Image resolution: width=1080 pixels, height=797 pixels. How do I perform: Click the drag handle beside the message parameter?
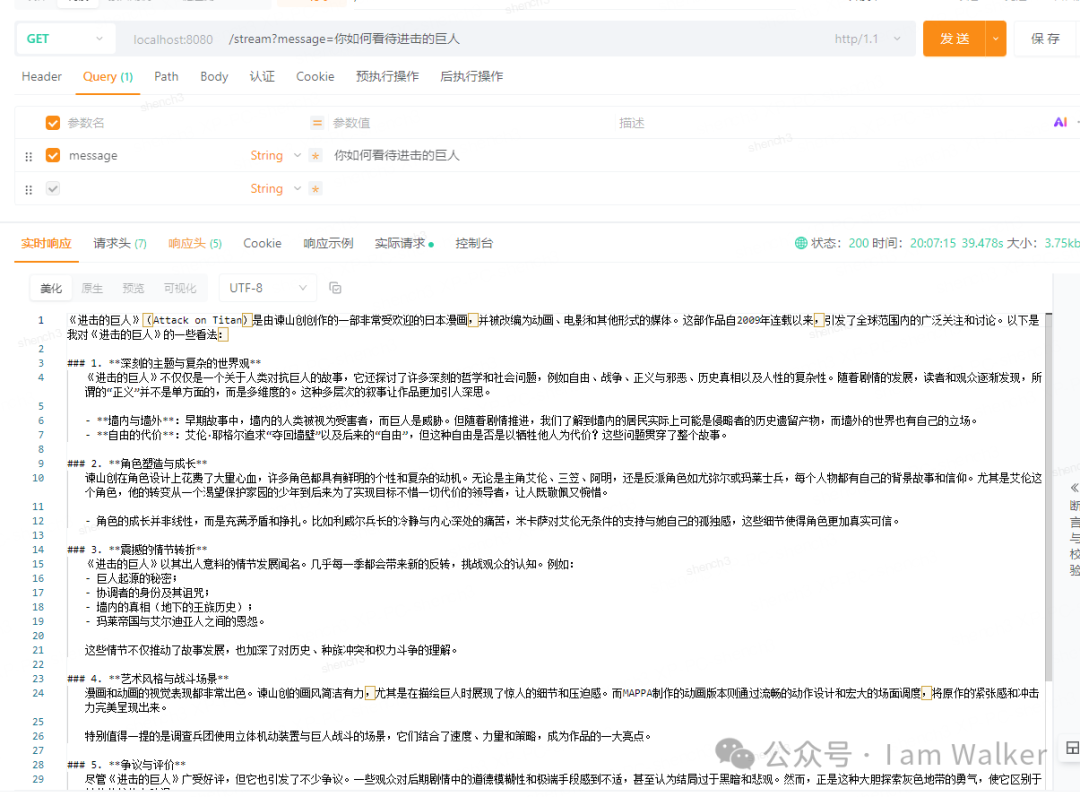(29, 155)
